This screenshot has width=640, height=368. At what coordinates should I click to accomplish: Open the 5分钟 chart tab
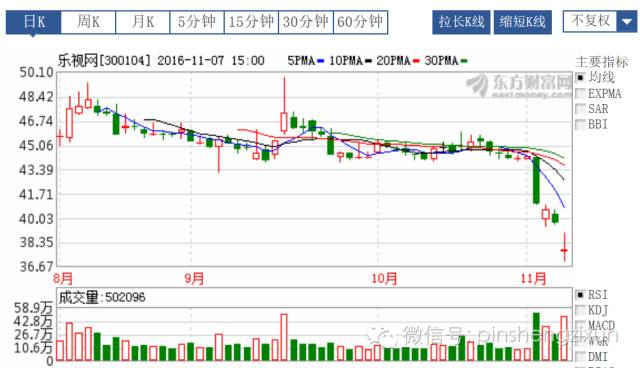[x=197, y=22]
